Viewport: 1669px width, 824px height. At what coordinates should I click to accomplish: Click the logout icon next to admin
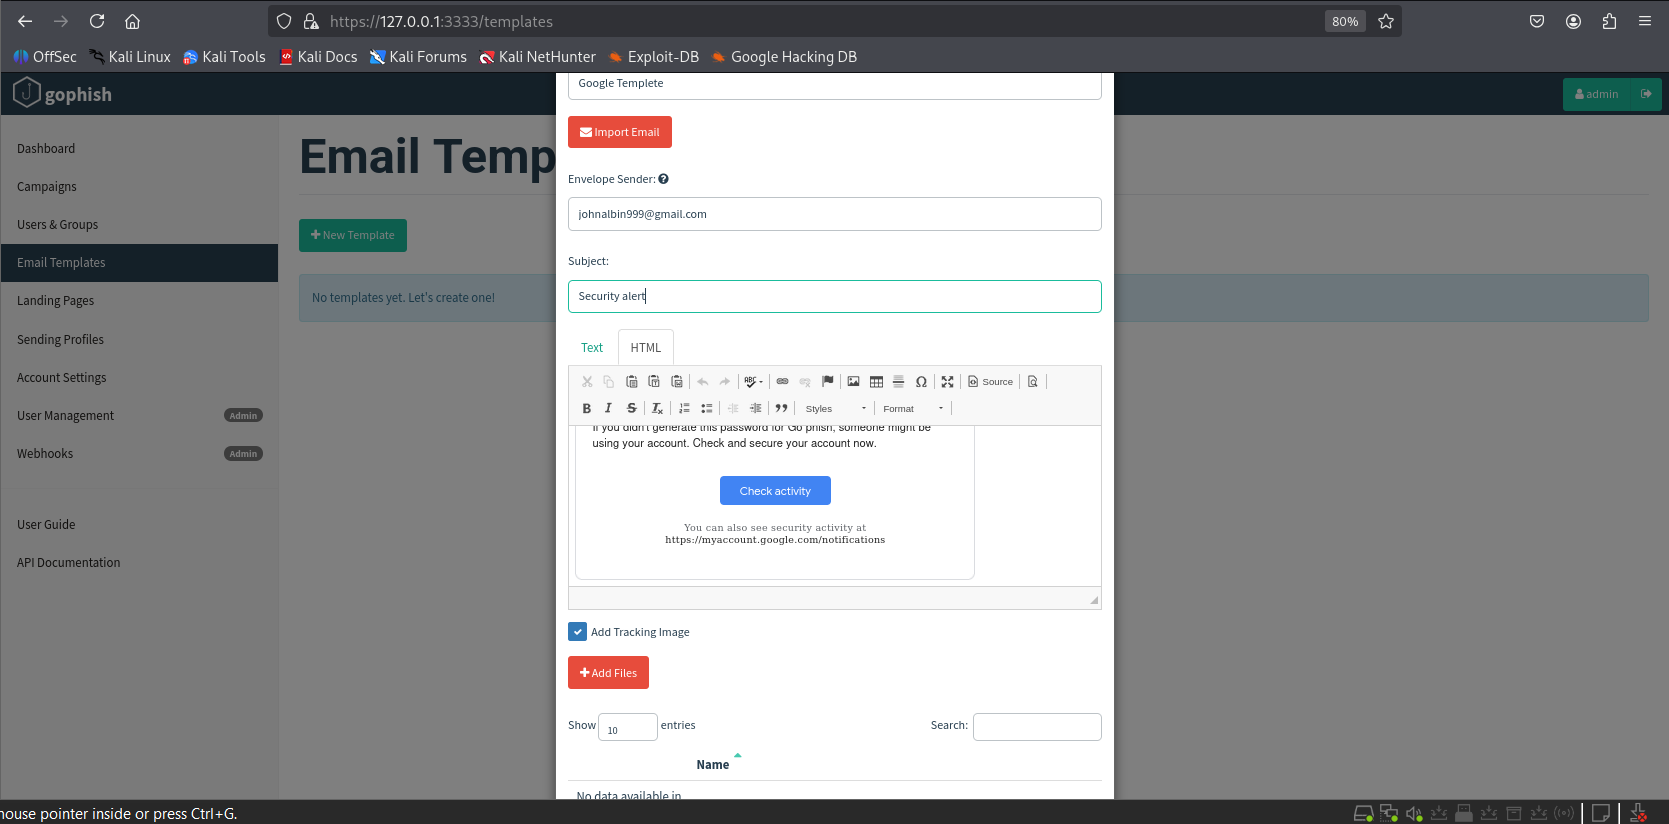[1646, 94]
